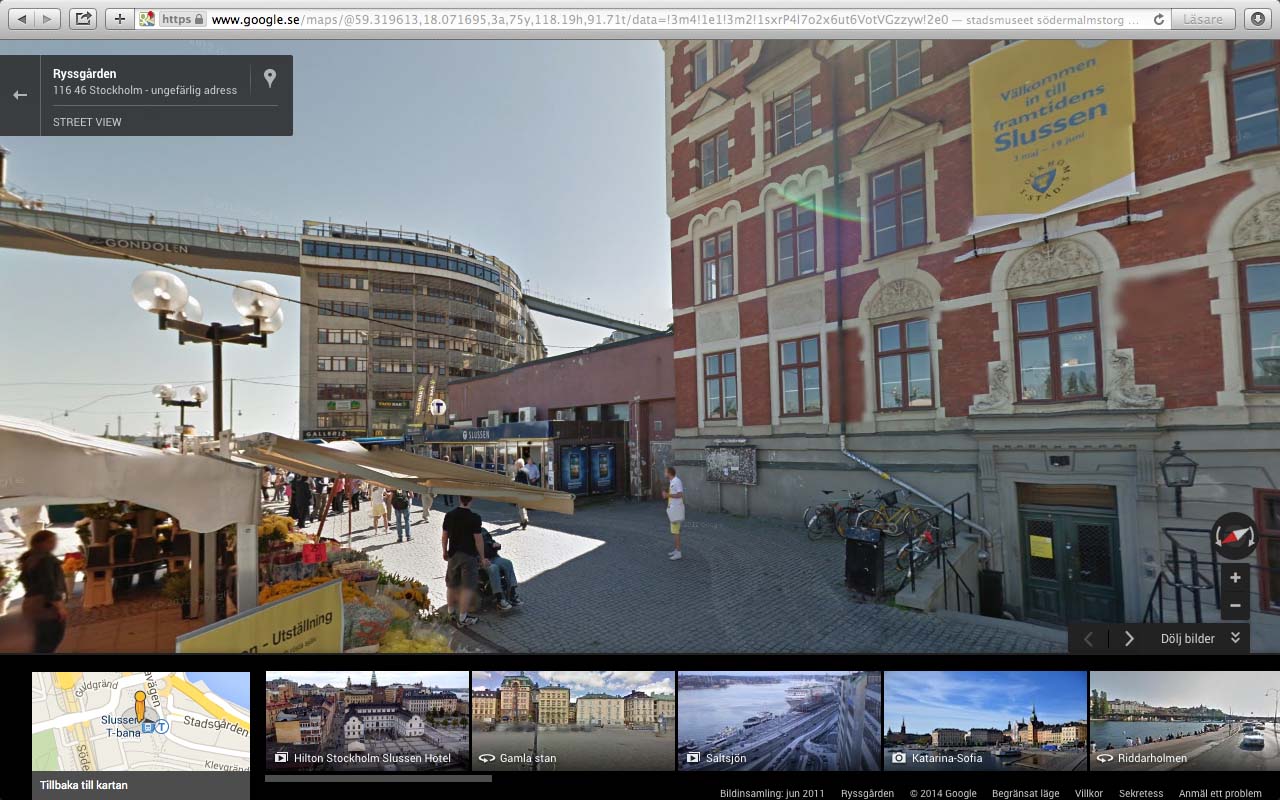Click the location pin icon in info card
Image resolution: width=1280 pixels, height=800 pixels.
click(269, 78)
